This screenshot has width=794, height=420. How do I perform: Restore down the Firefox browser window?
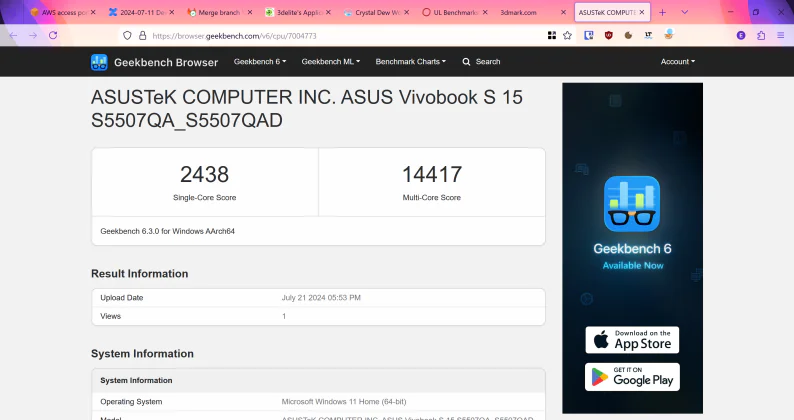tap(756, 12)
